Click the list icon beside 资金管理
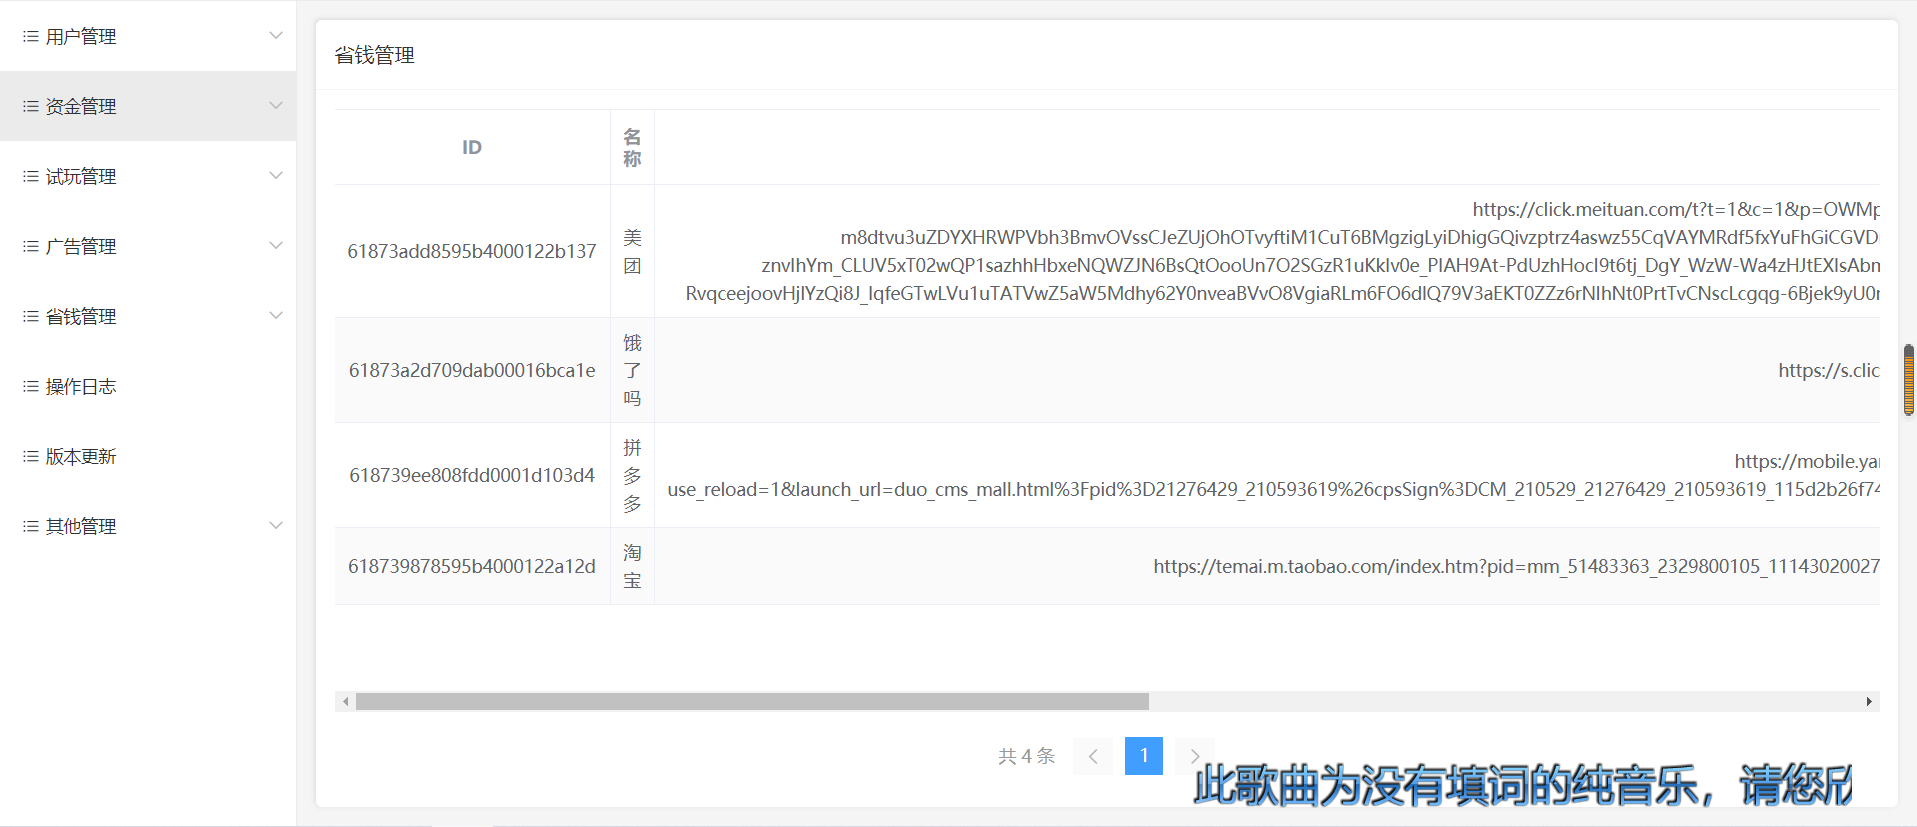Screen dimensions: 1917x827 pos(31,107)
